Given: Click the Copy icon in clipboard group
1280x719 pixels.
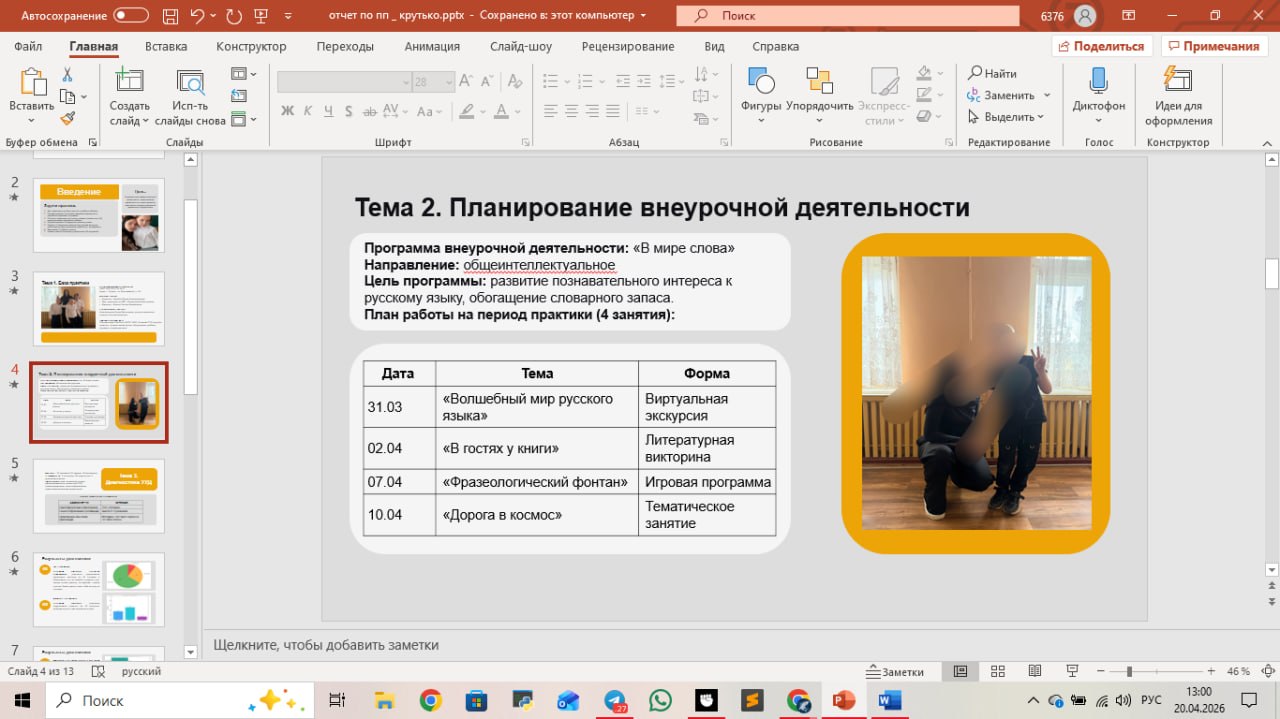Looking at the screenshot, I should coord(67,97).
